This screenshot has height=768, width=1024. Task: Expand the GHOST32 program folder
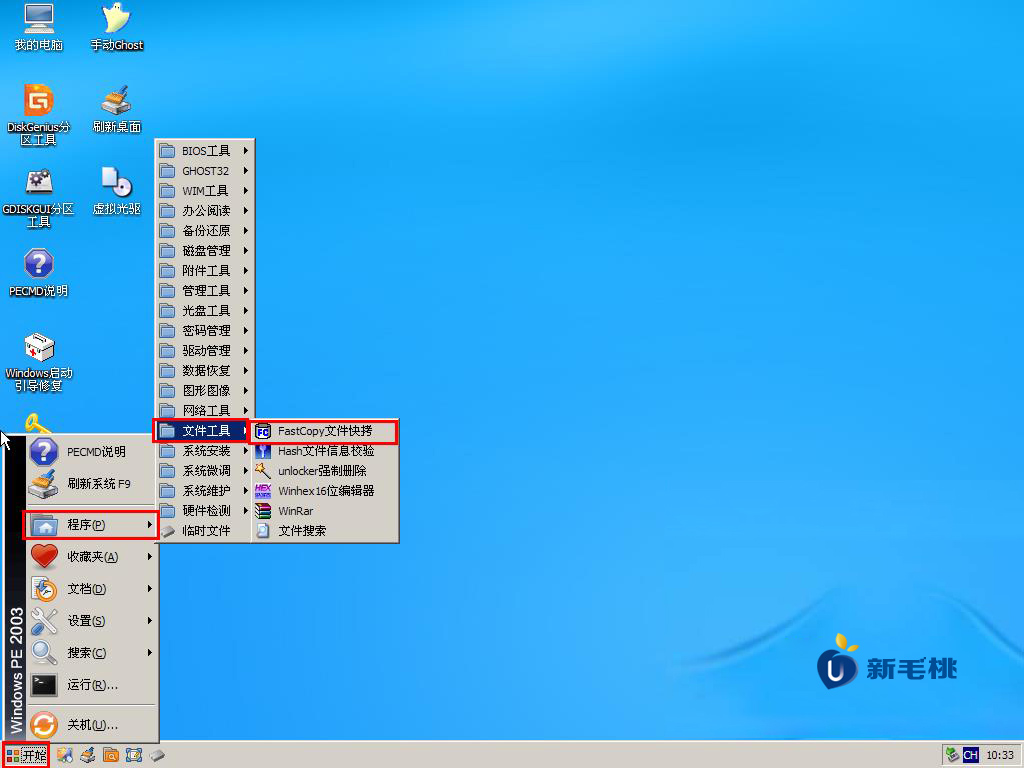[204, 171]
